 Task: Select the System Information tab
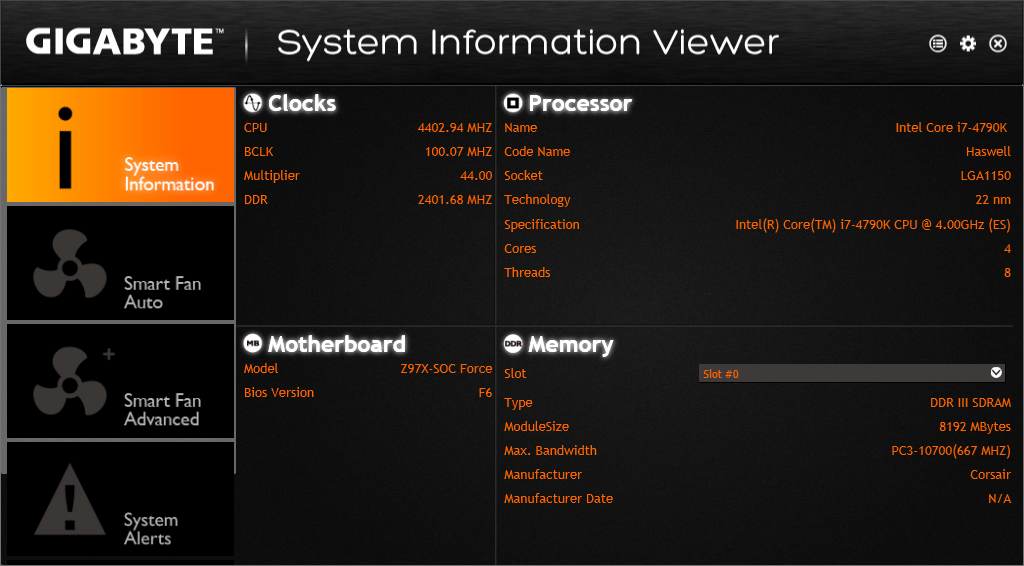click(120, 145)
